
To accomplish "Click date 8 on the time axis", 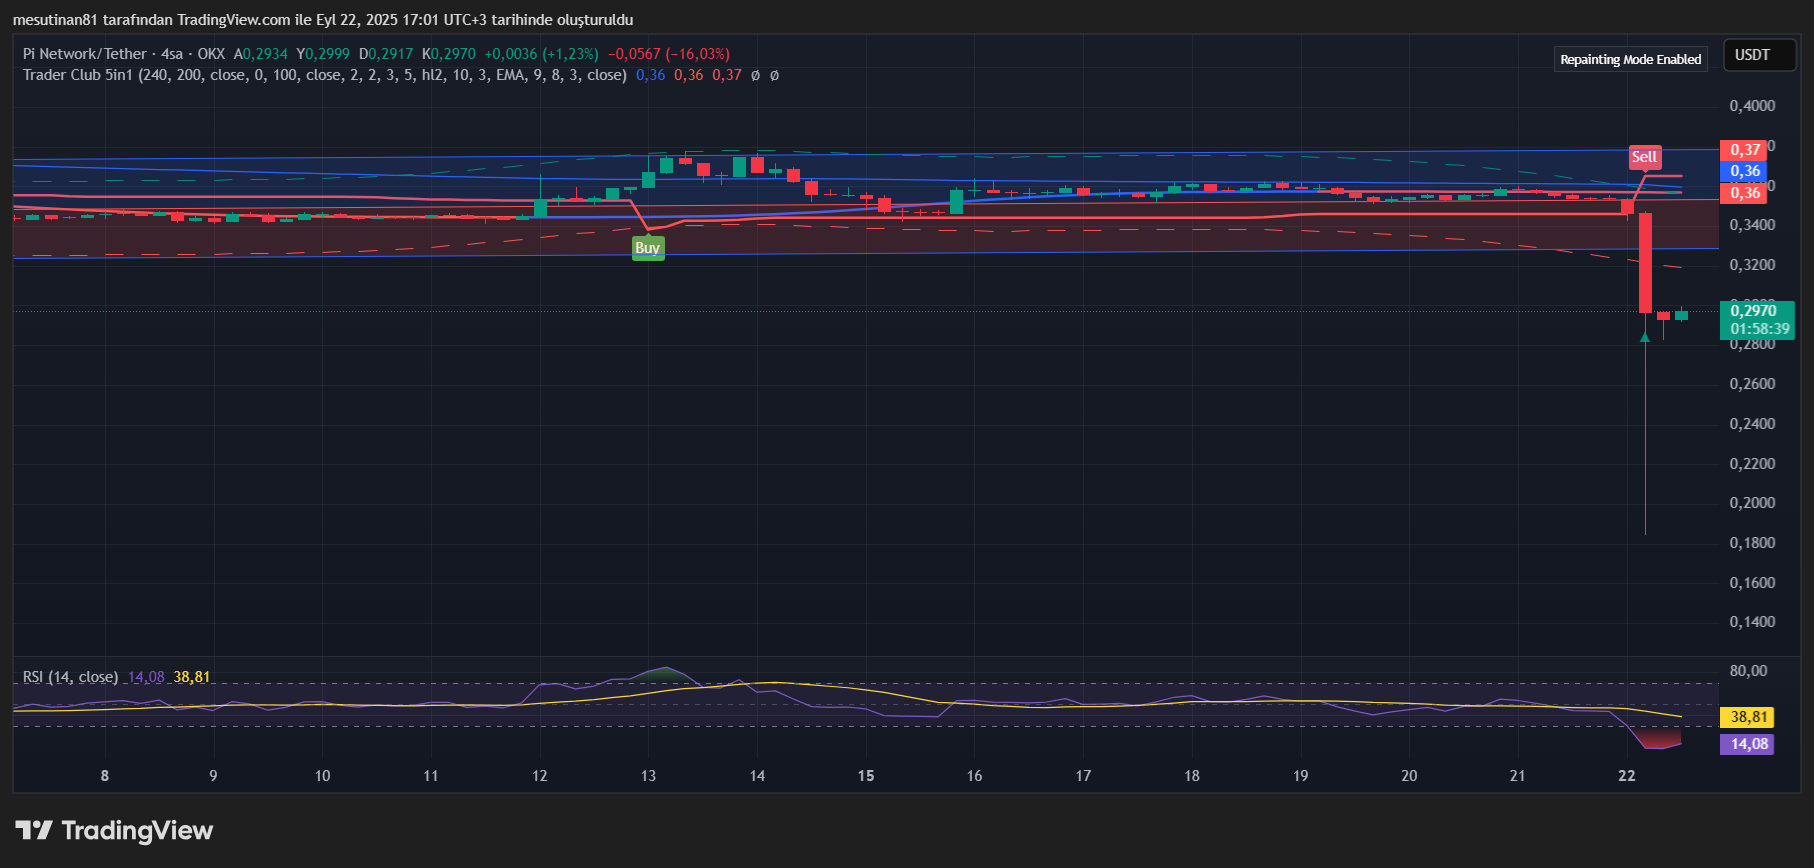I will click(105, 776).
